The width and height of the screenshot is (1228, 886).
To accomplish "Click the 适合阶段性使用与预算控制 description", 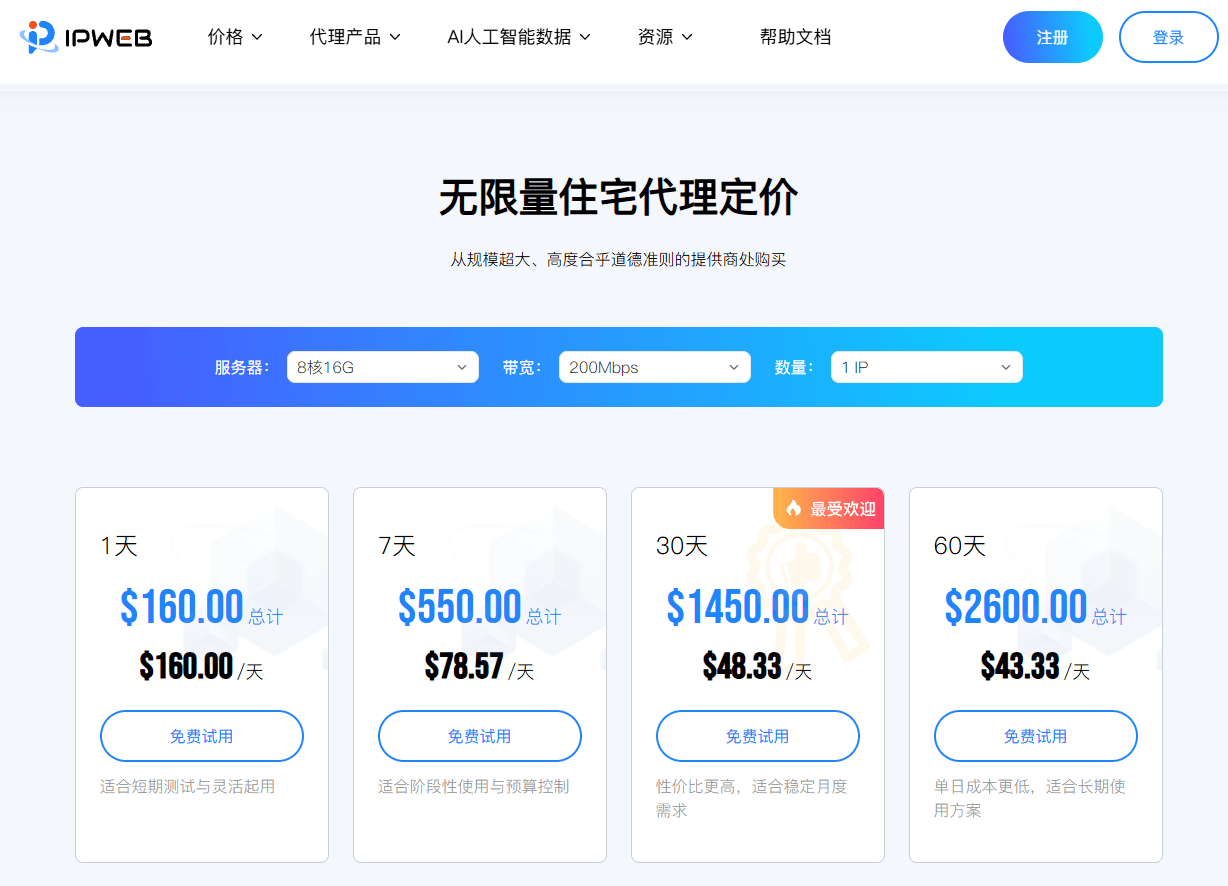I will (474, 787).
